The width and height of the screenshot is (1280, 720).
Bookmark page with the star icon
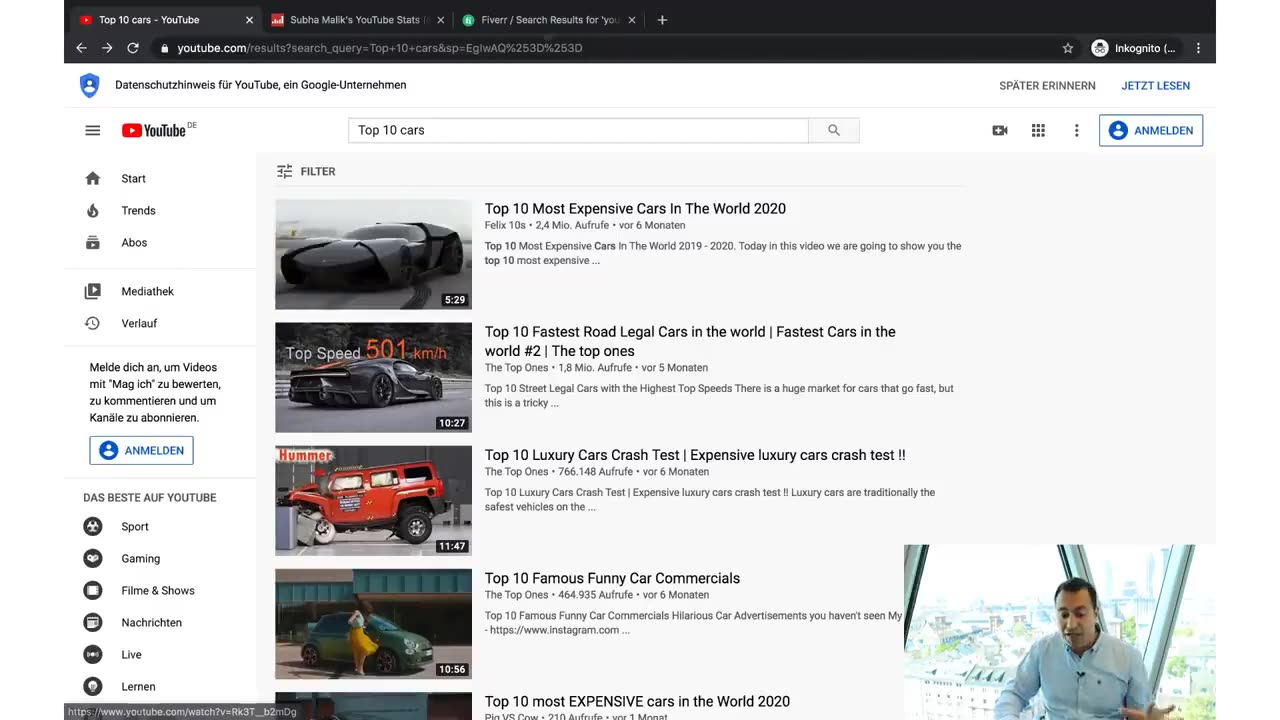click(1068, 48)
